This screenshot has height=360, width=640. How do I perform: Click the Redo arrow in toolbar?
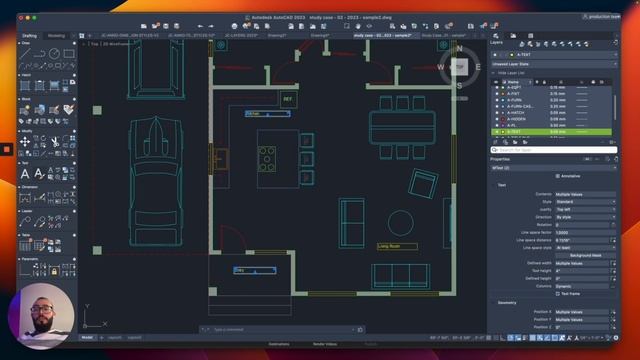[211, 26]
